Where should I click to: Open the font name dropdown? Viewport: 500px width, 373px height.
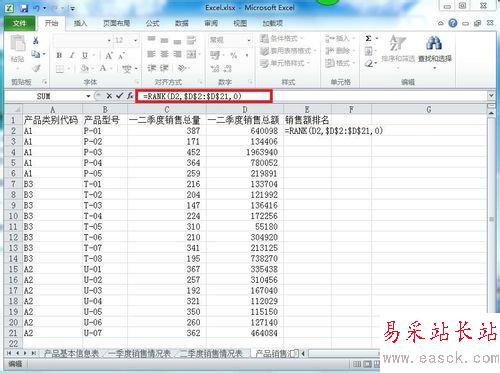pyautogui.click(x=109, y=40)
